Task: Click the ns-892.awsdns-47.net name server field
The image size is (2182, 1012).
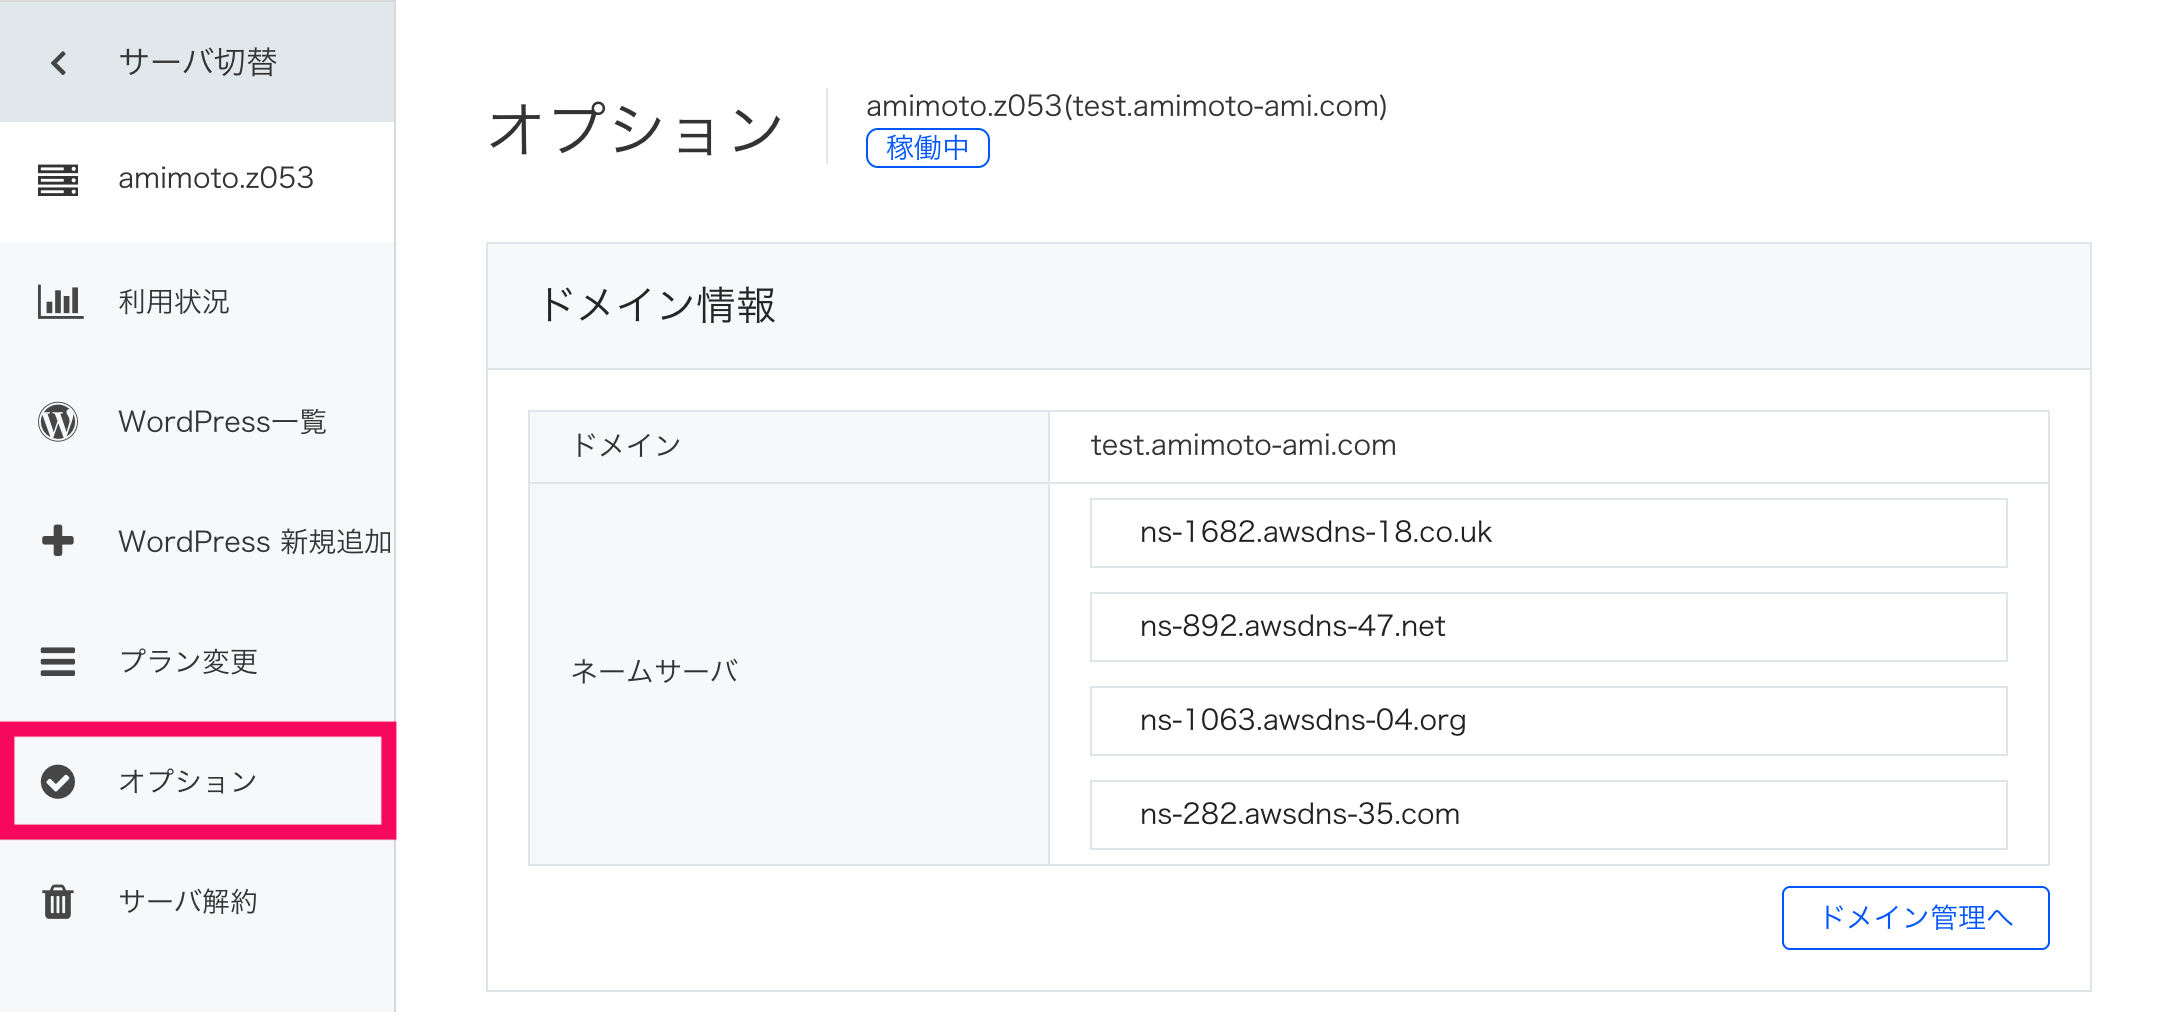Action: click(x=1548, y=627)
